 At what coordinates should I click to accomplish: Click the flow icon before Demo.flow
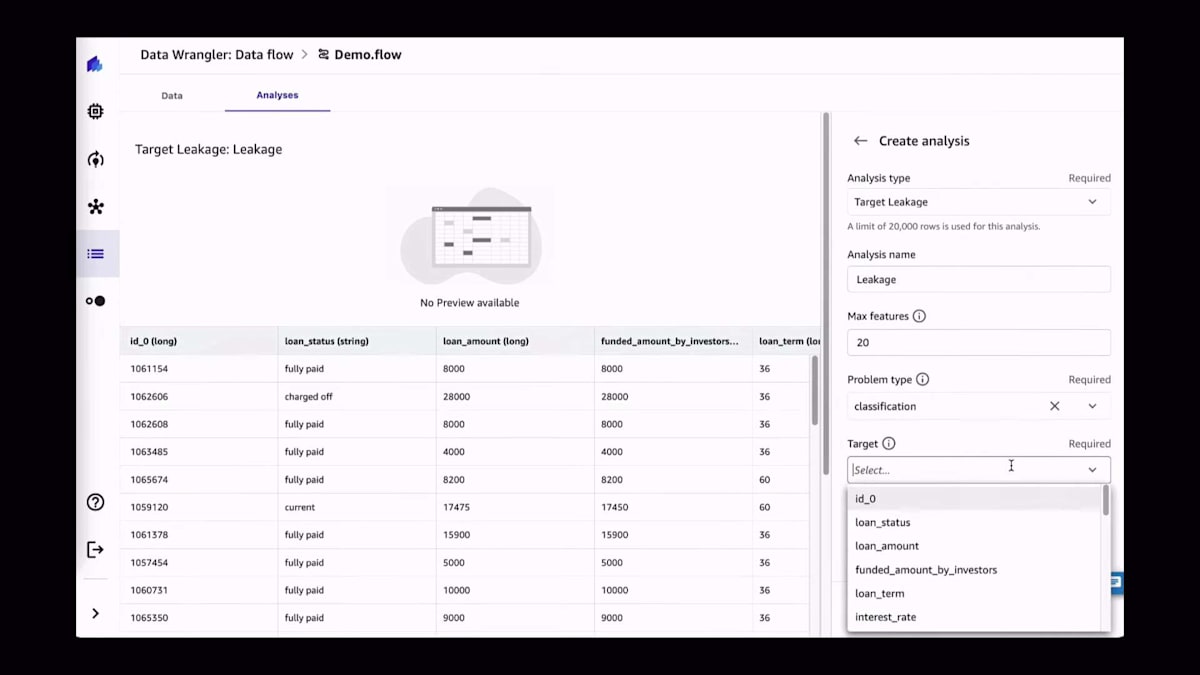(x=323, y=55)
